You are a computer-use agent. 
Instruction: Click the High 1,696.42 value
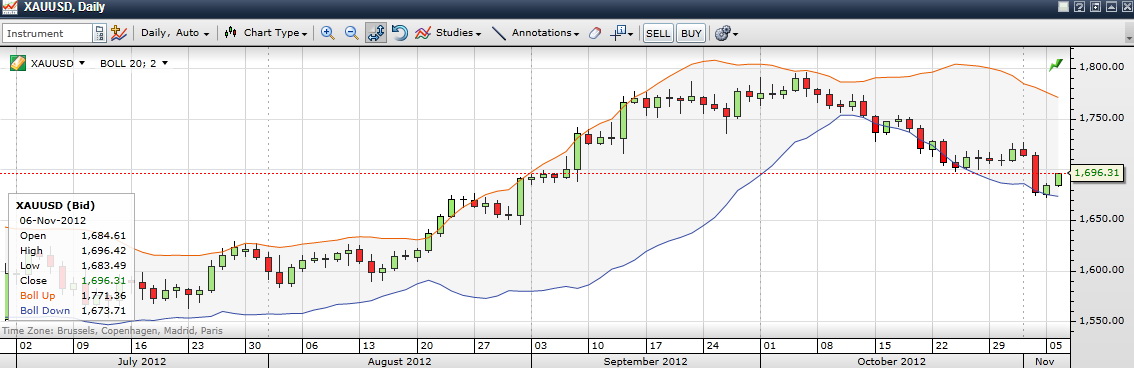(x=103, y=250)
